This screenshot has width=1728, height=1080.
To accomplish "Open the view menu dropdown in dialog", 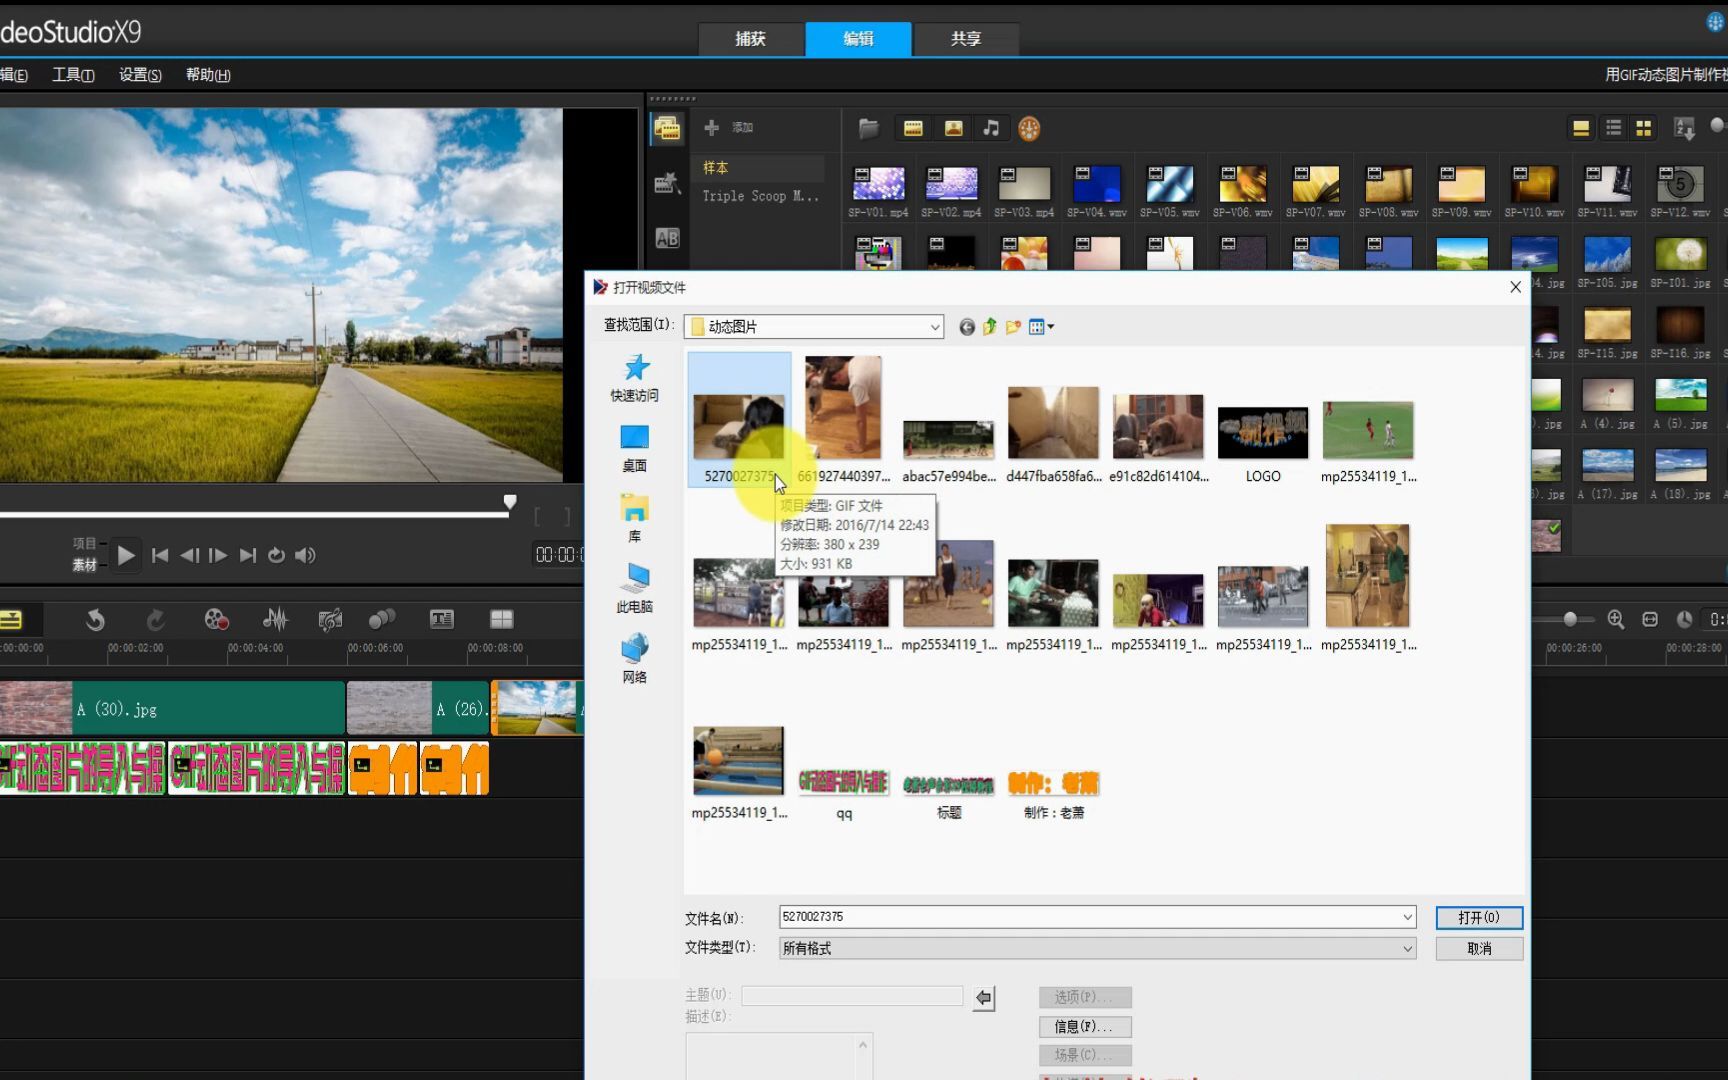I will (x=1041, y=327).
